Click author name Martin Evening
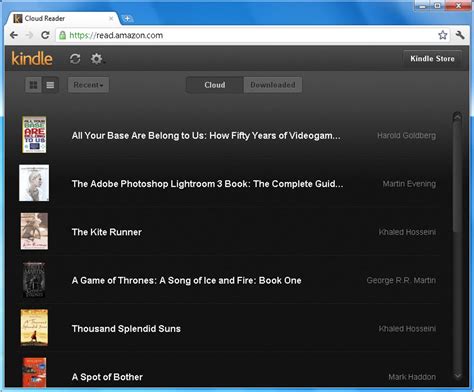Screen dimensions: 474x392 [x=409, y=184]
